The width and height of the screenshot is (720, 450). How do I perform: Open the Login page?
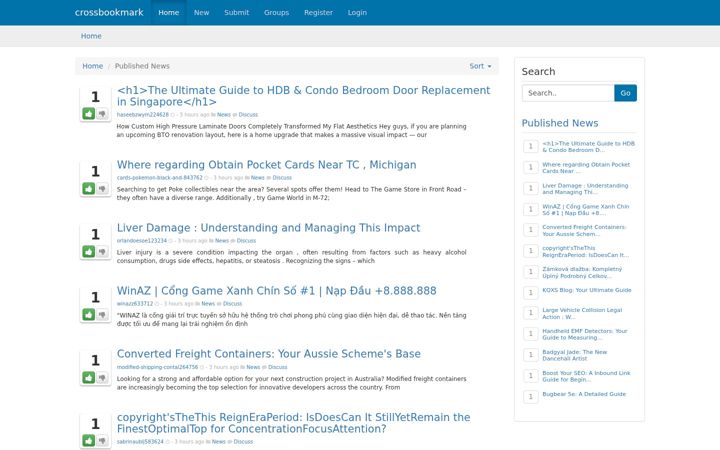(x=357, y=12)
